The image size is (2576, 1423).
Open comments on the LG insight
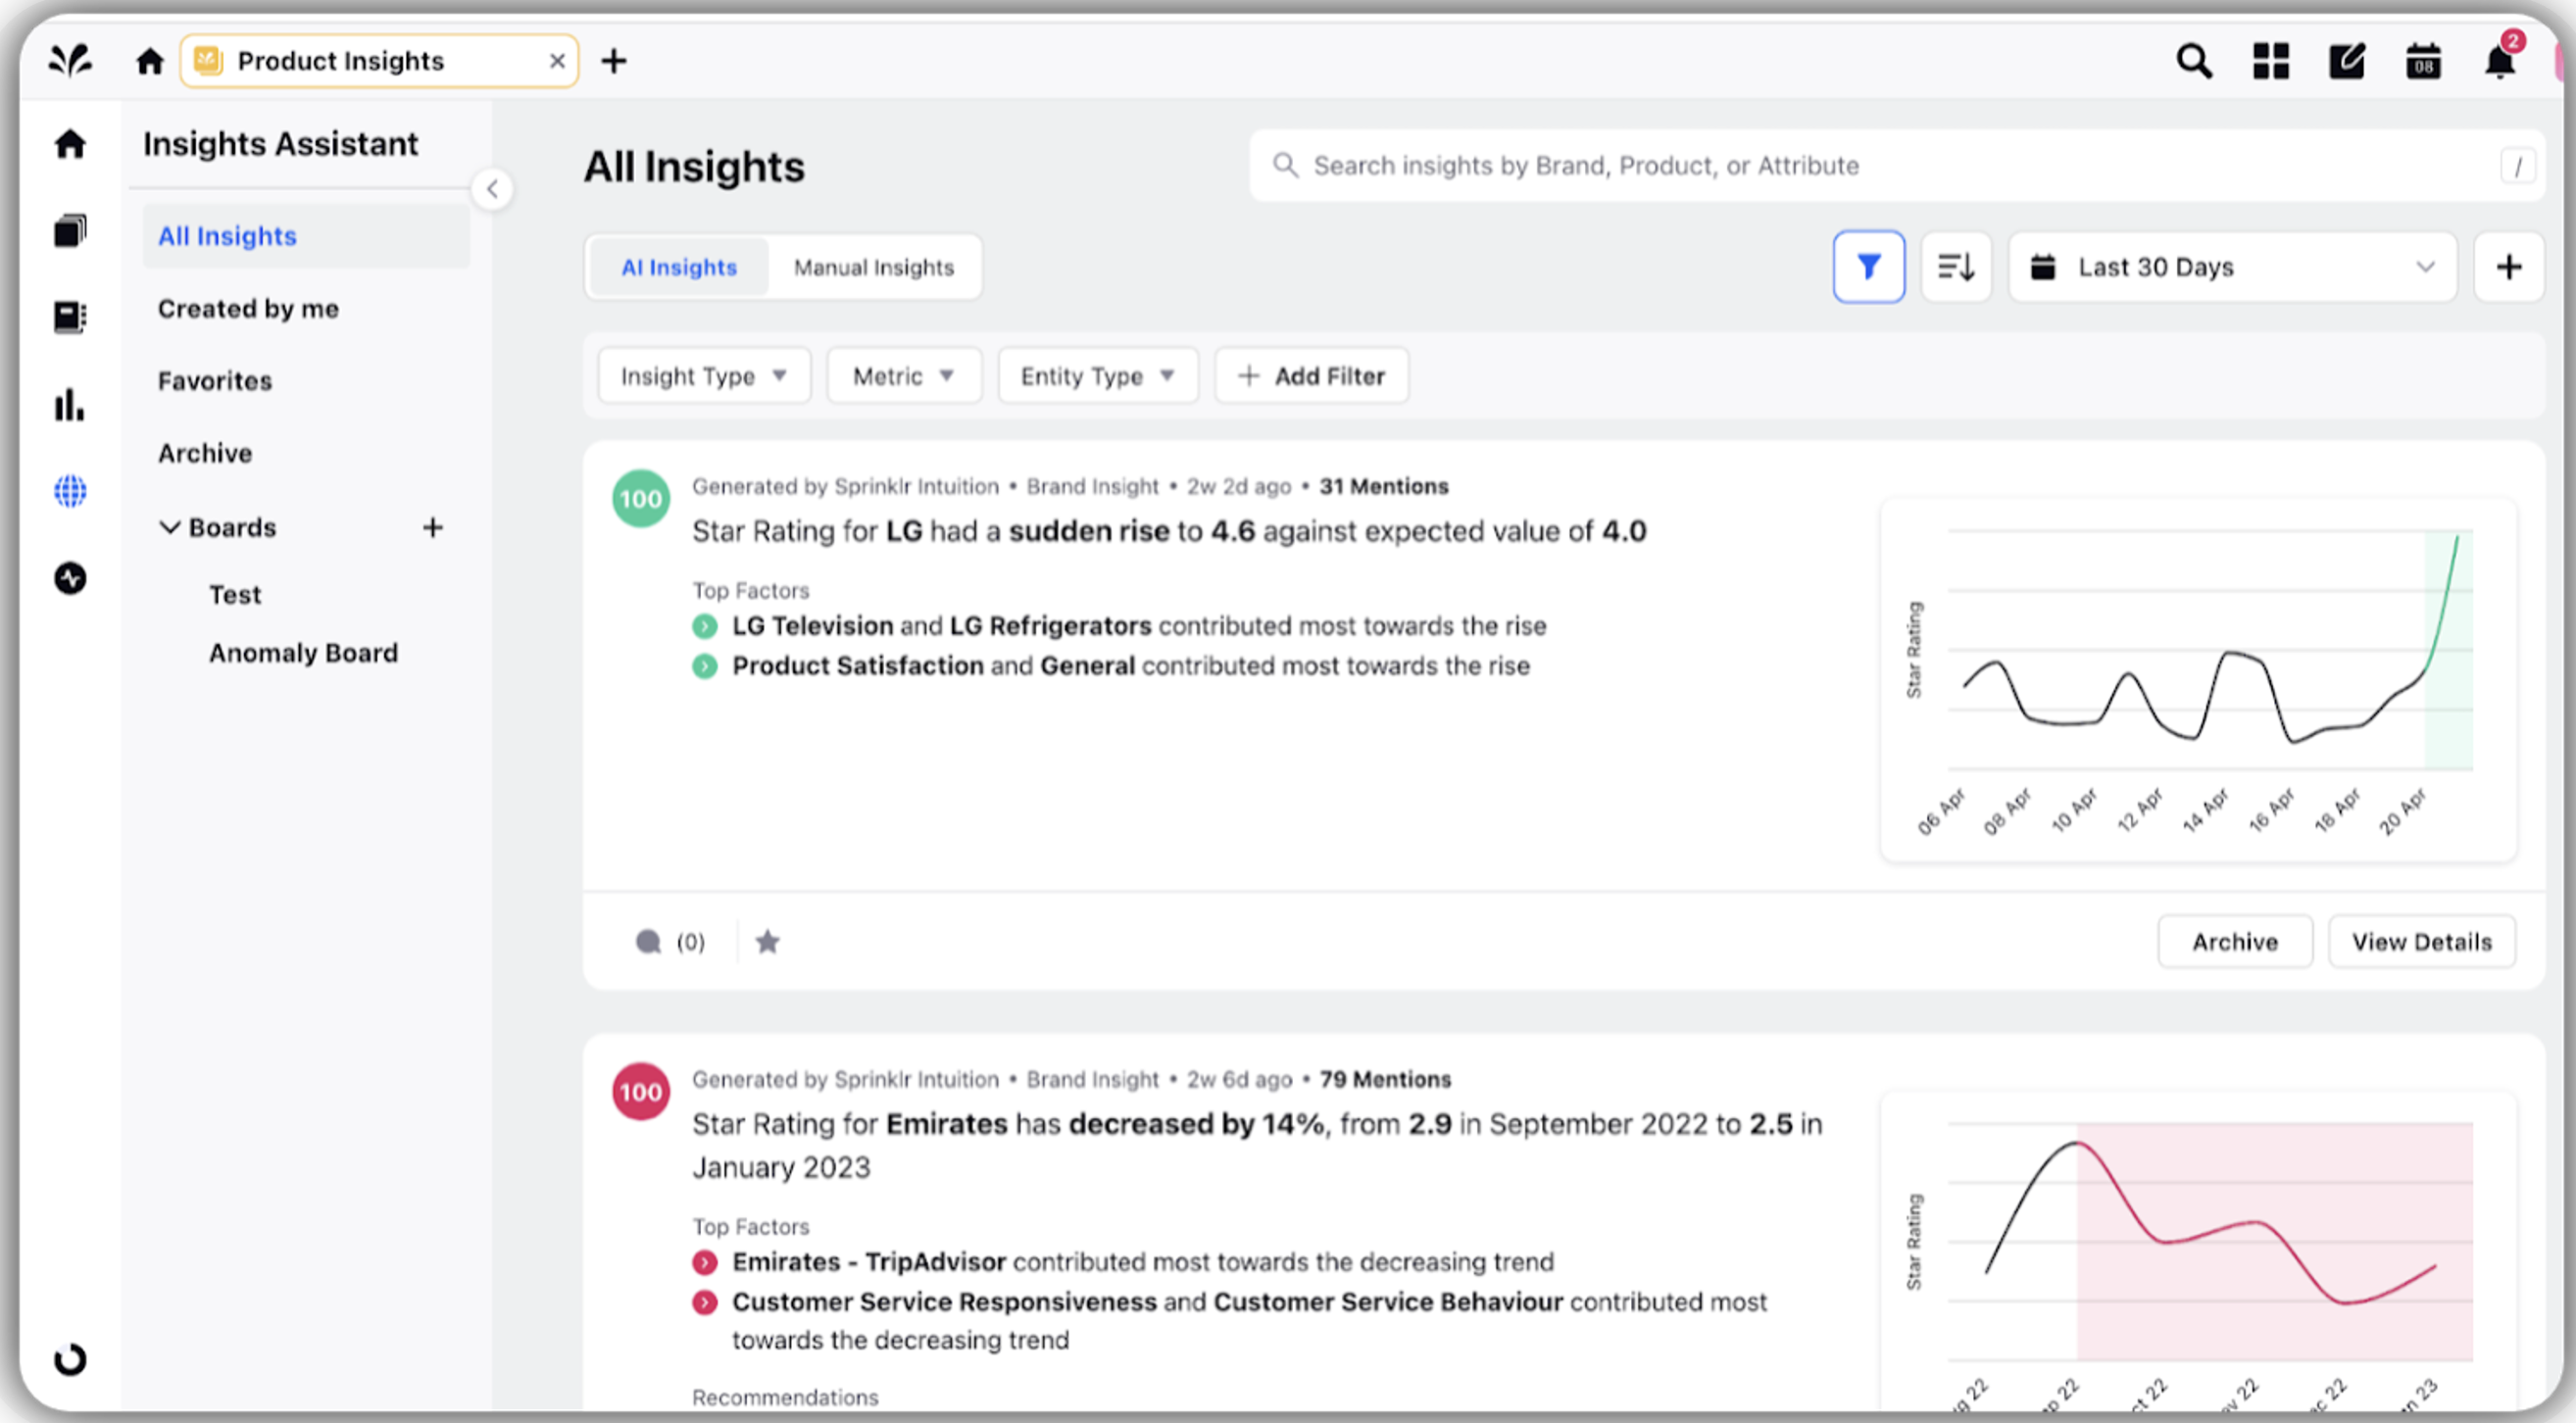point(670,942)
